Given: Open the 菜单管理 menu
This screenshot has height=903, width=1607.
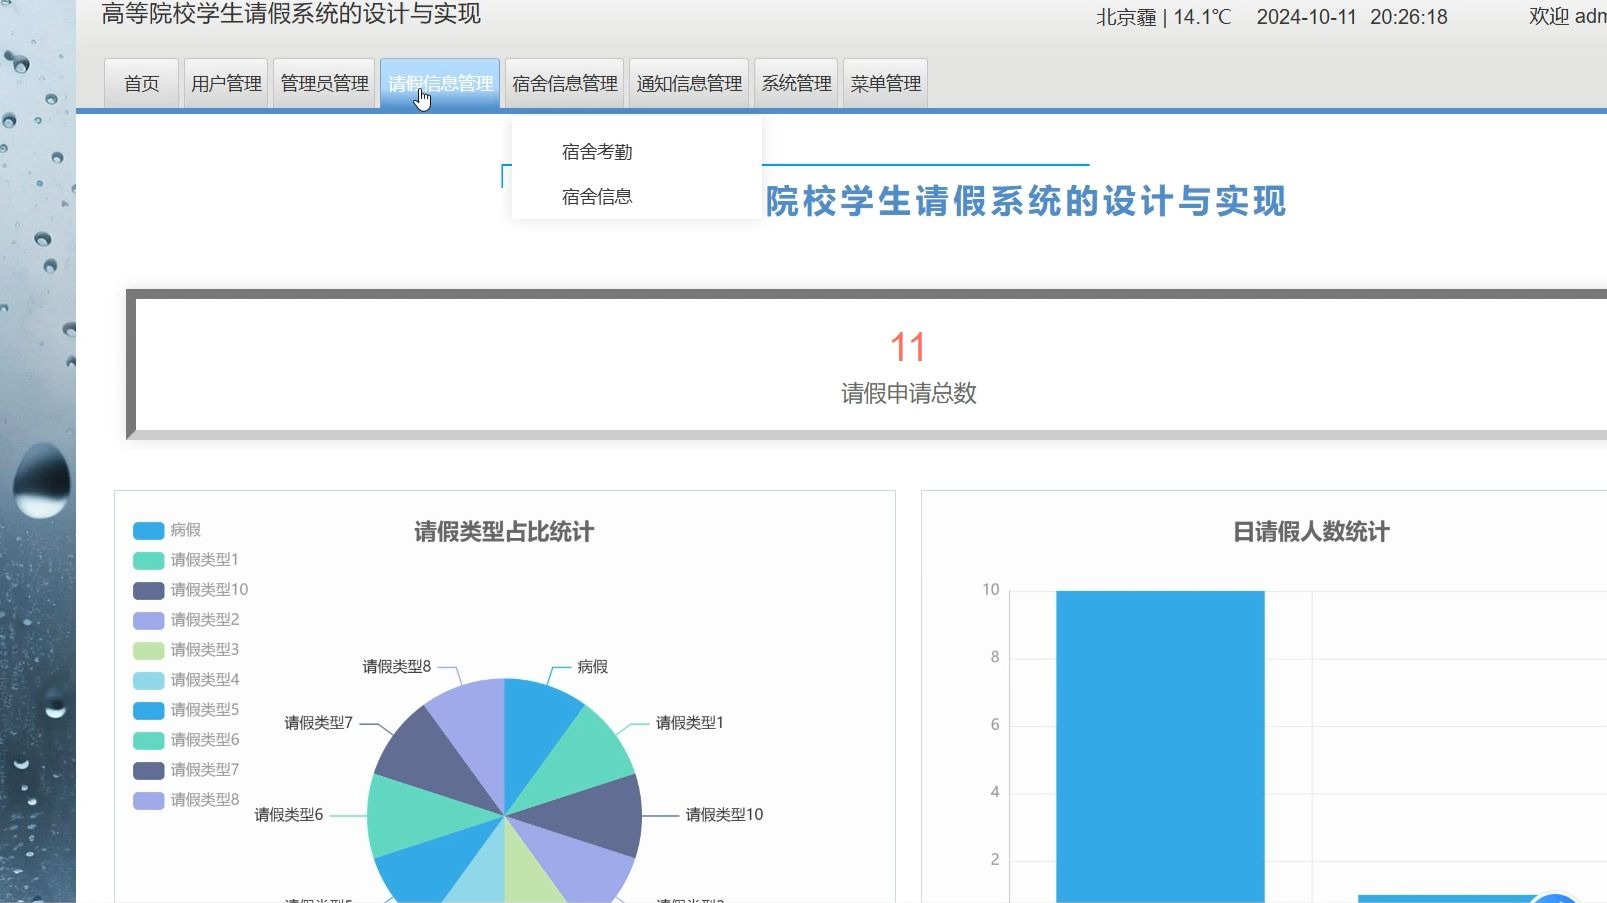Looking at the screenshot, I should tap(885, 83).
